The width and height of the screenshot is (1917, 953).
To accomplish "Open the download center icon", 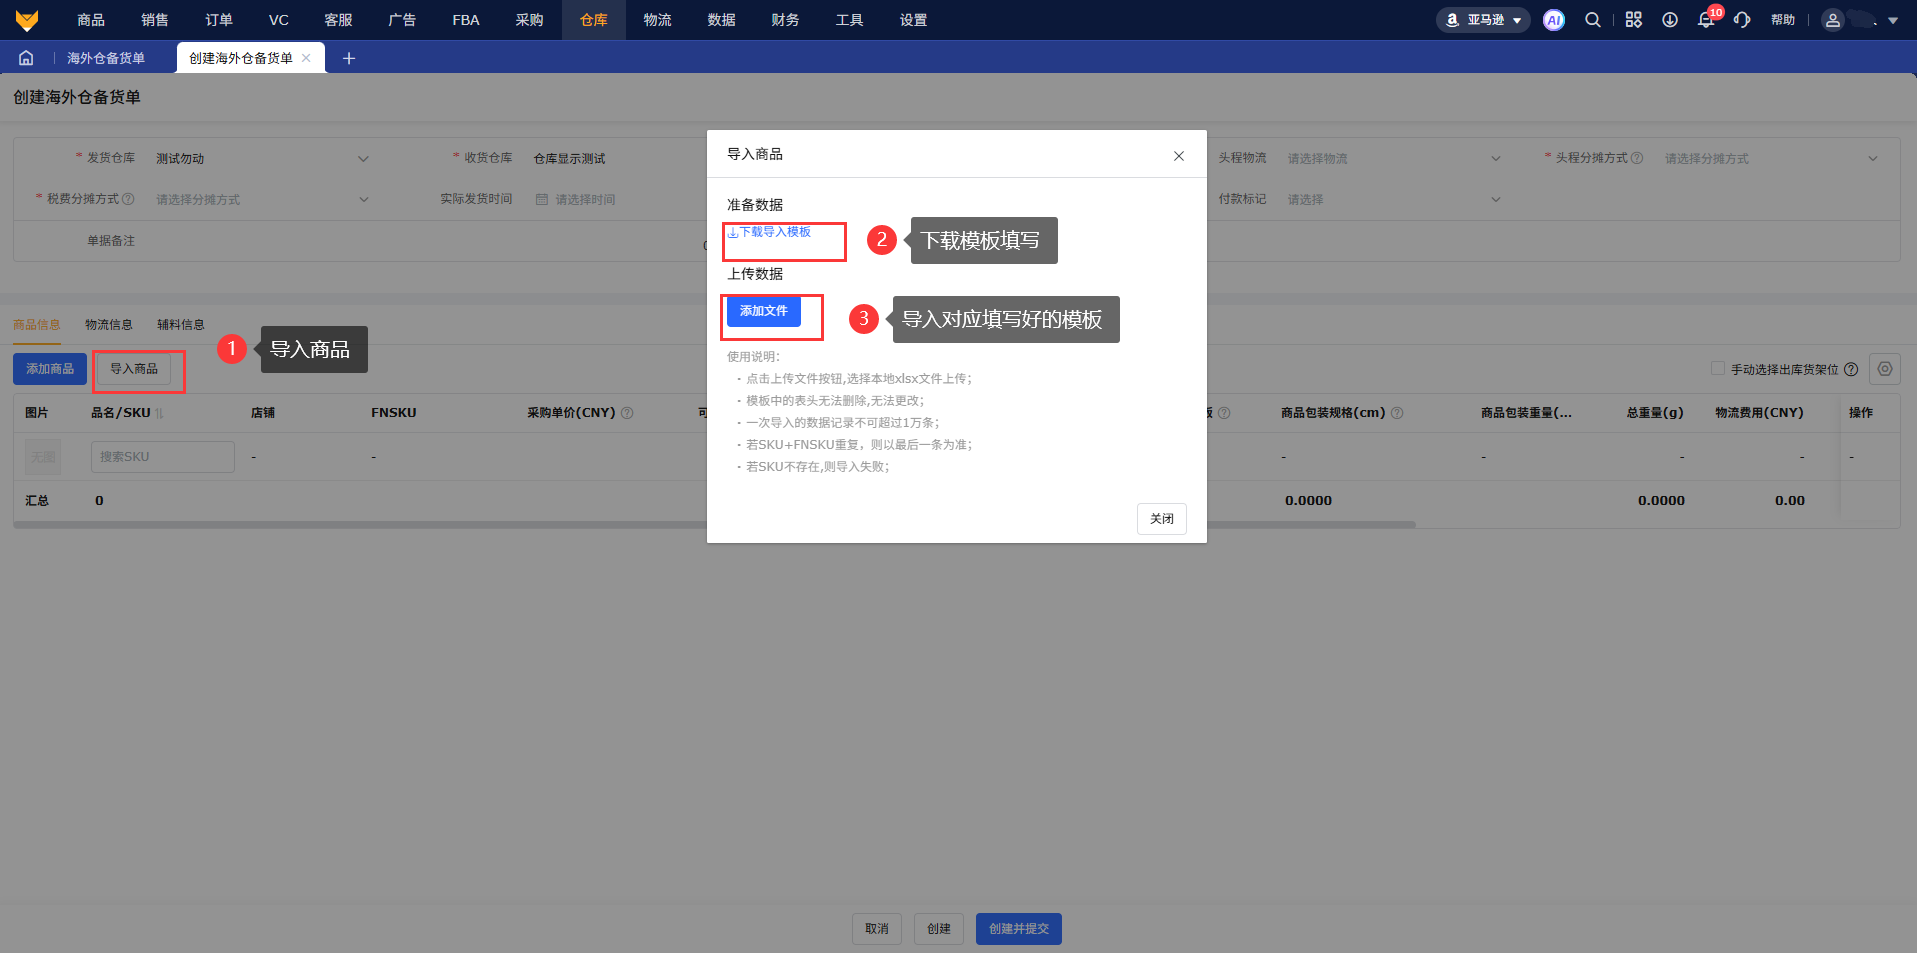I will (1670, 20).
